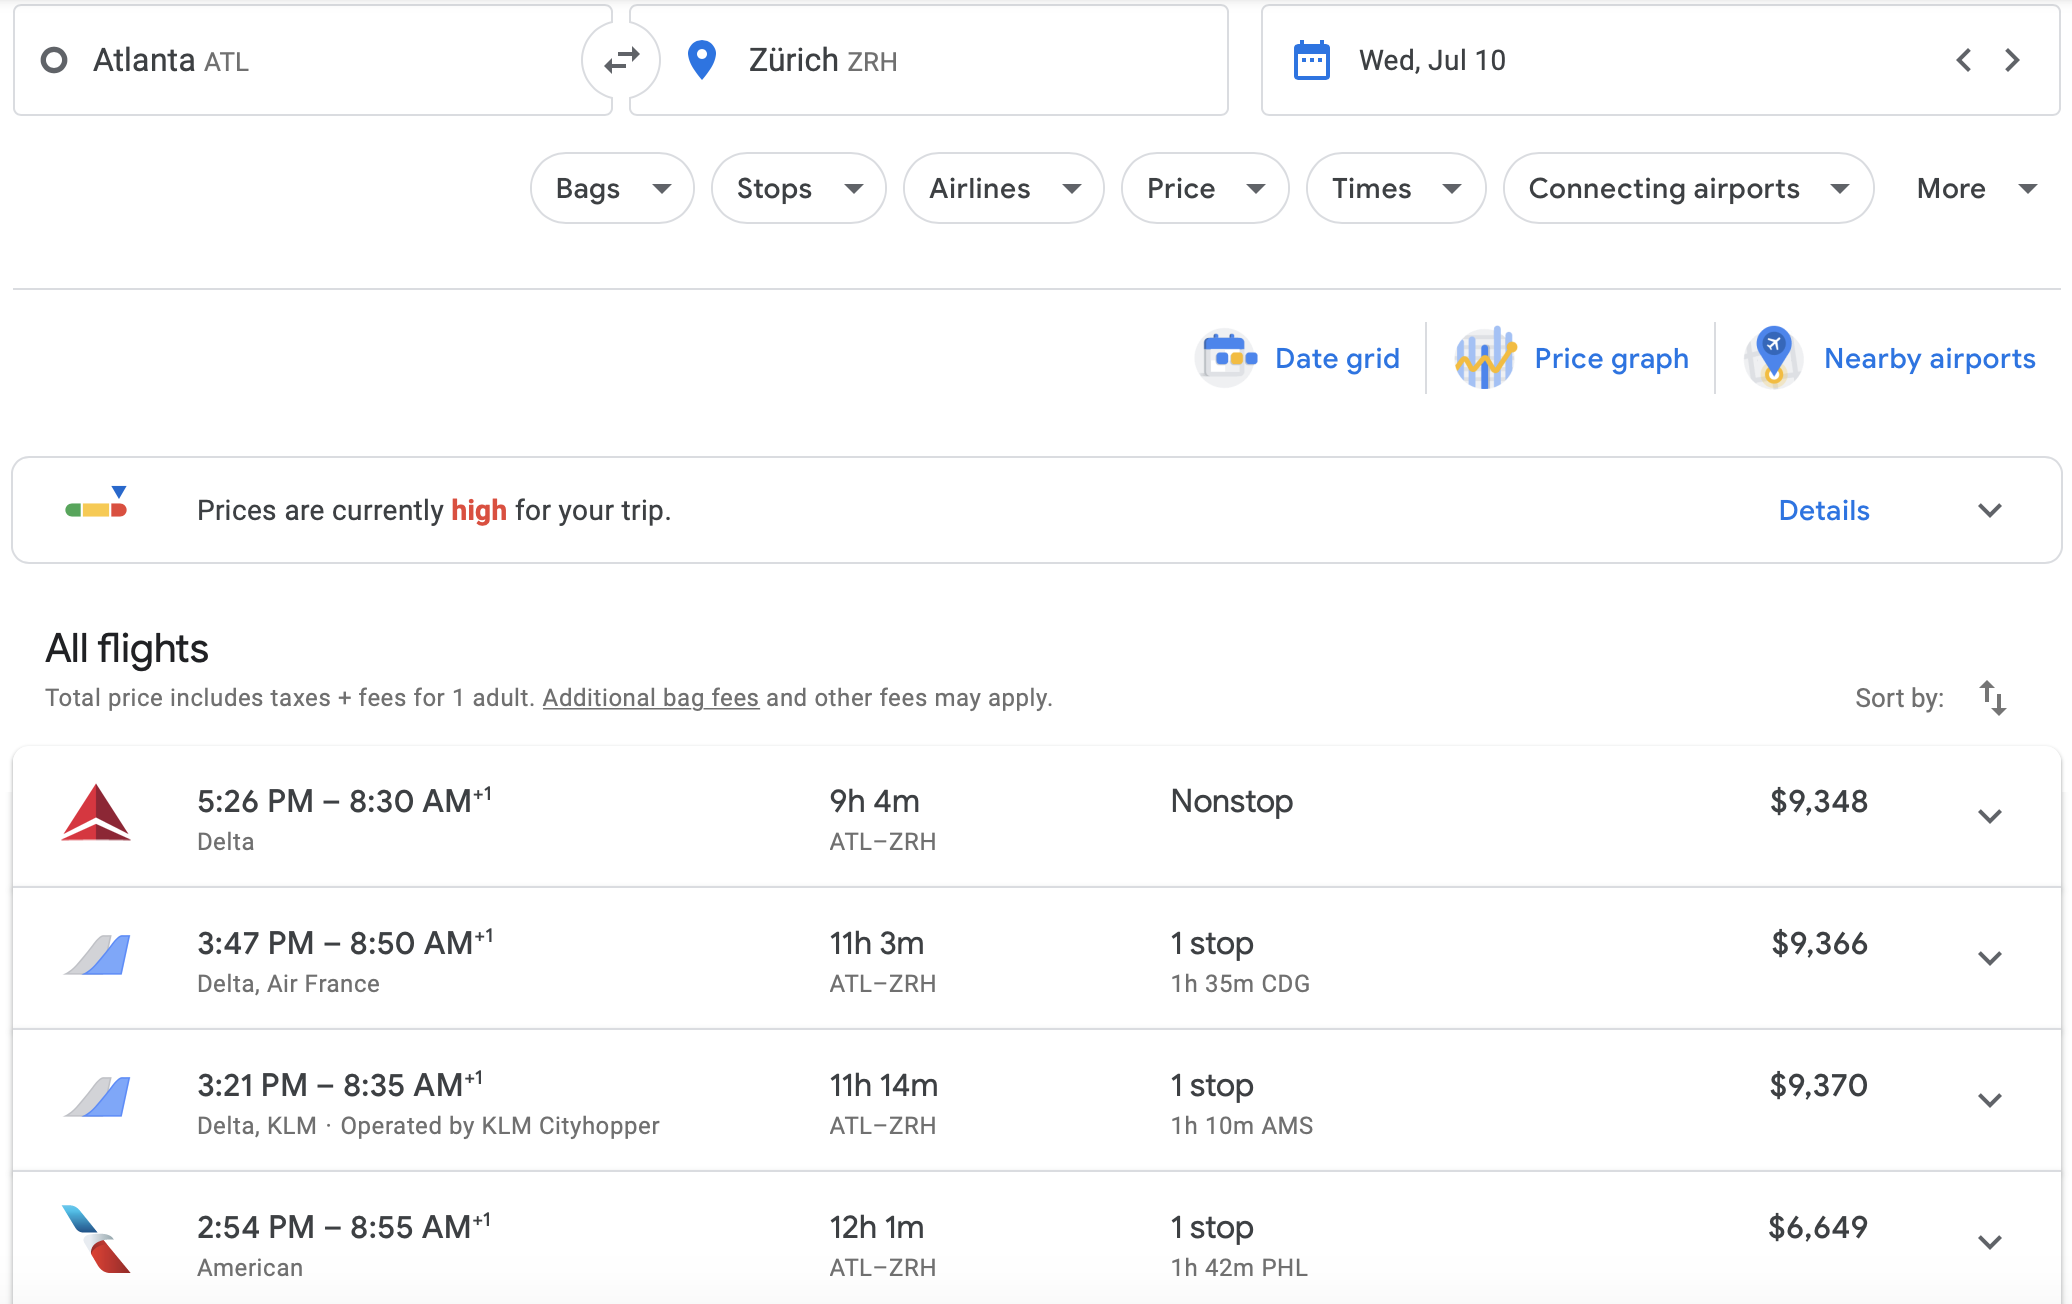Open the Stops filter dropdown
The image size is (2072, 1304).
[x=798, y=188]
